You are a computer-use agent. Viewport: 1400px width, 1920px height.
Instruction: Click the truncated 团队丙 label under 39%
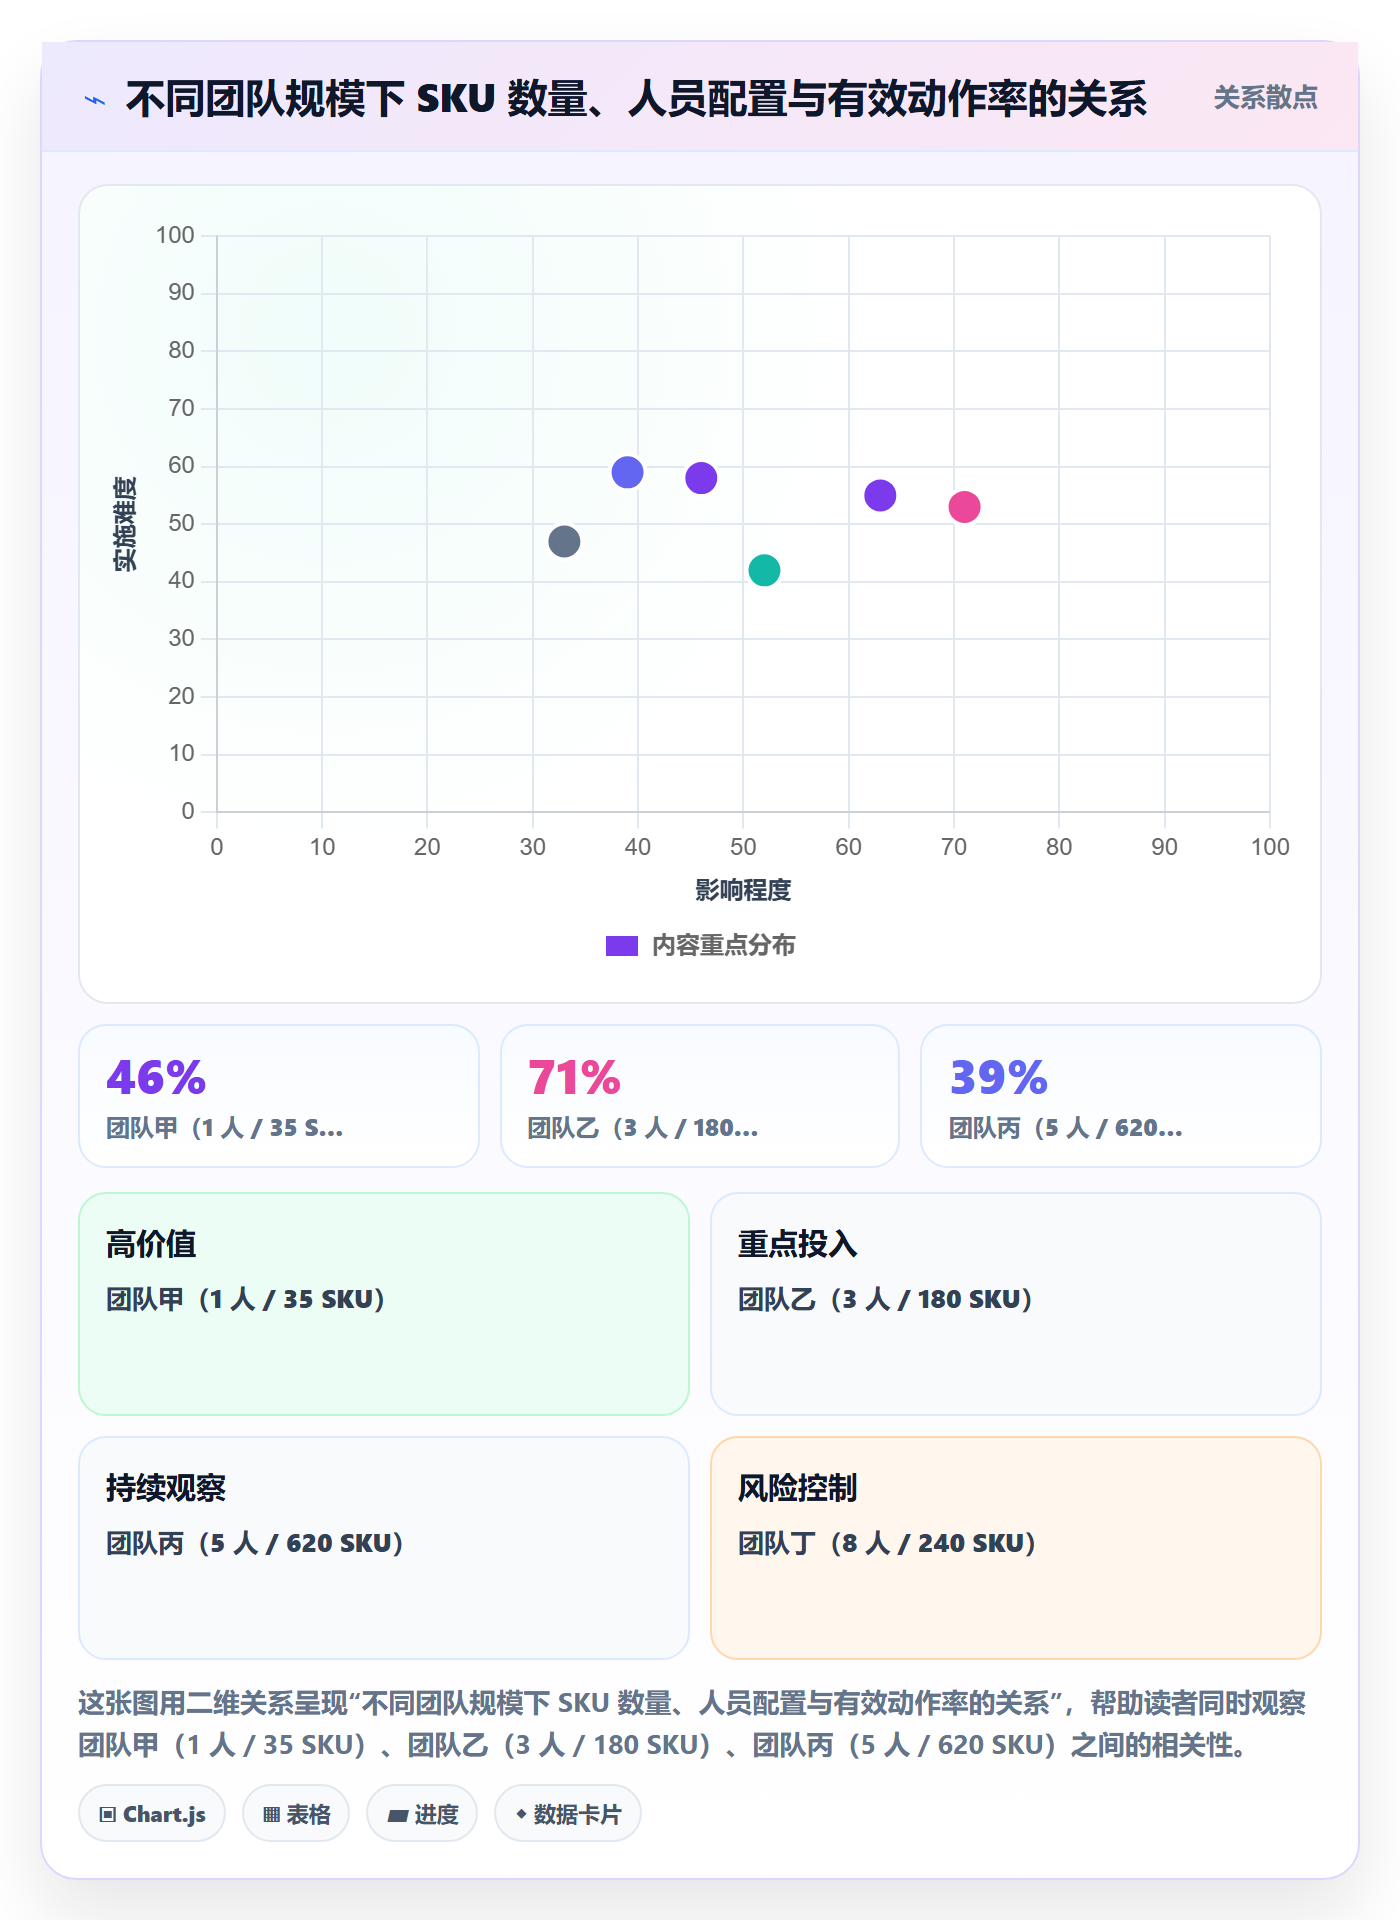[1066, 1128]
